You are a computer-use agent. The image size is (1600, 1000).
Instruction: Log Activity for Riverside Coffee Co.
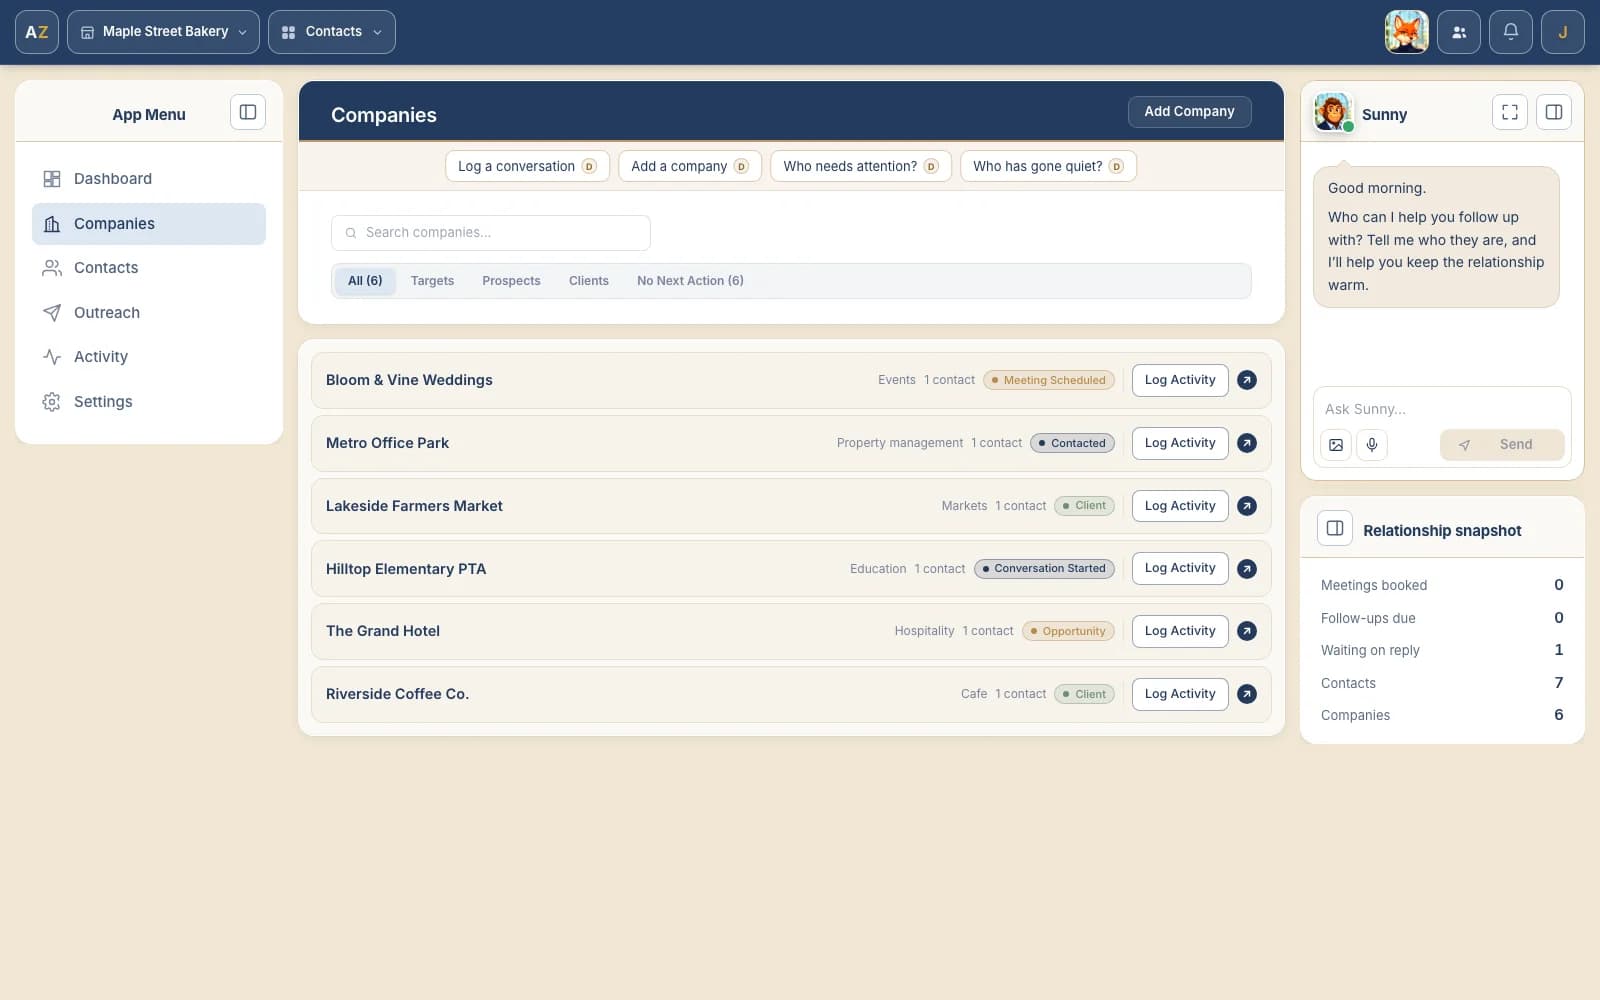coord(1180,694)
